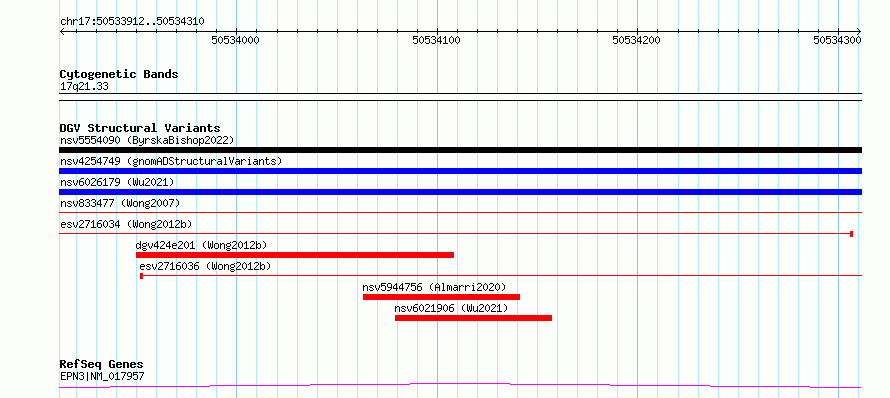890x398 pixels.
Task: Select the nsv6026179 (Wu2021) label
Action: (117, 182)
